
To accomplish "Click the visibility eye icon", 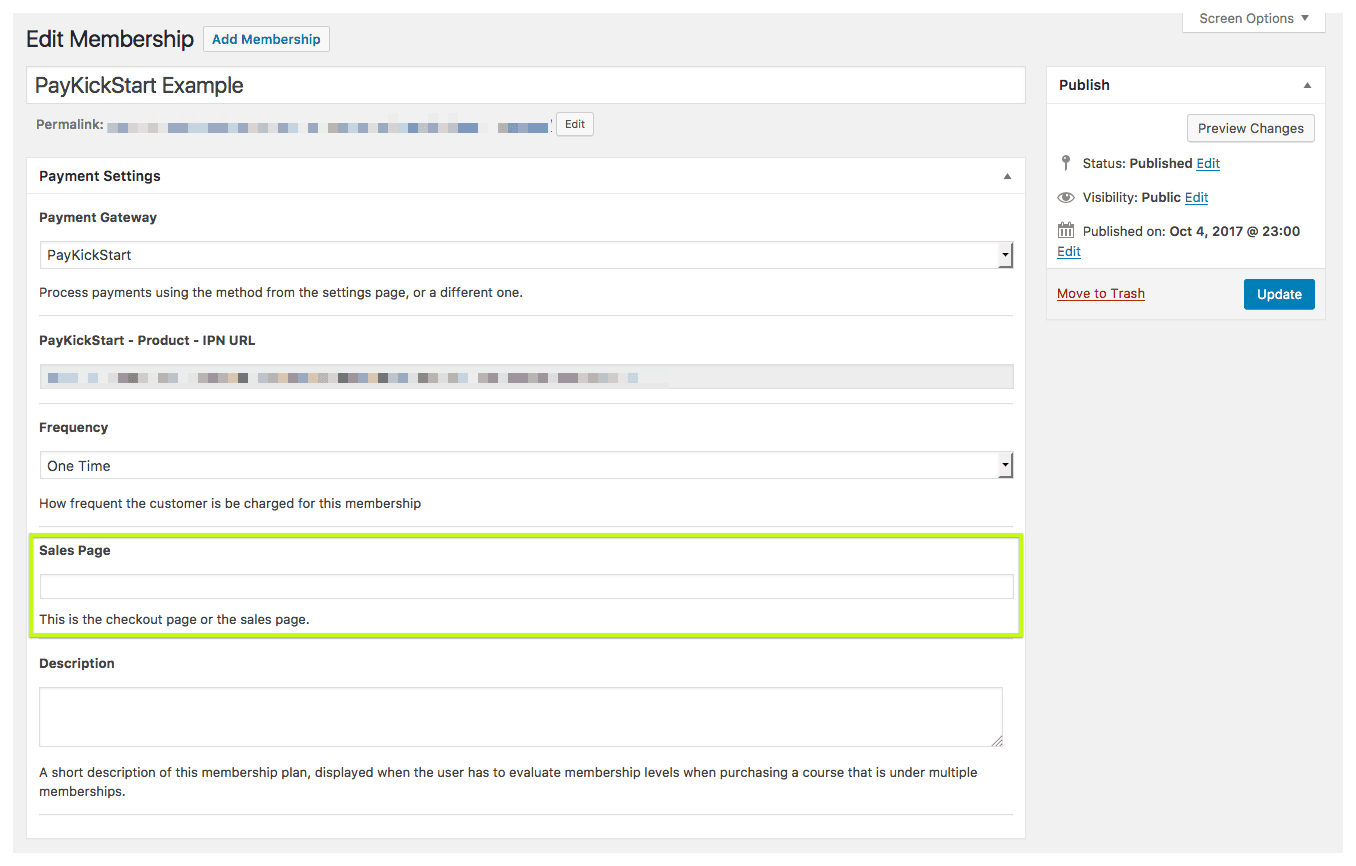I will (x=1066, y=197).
